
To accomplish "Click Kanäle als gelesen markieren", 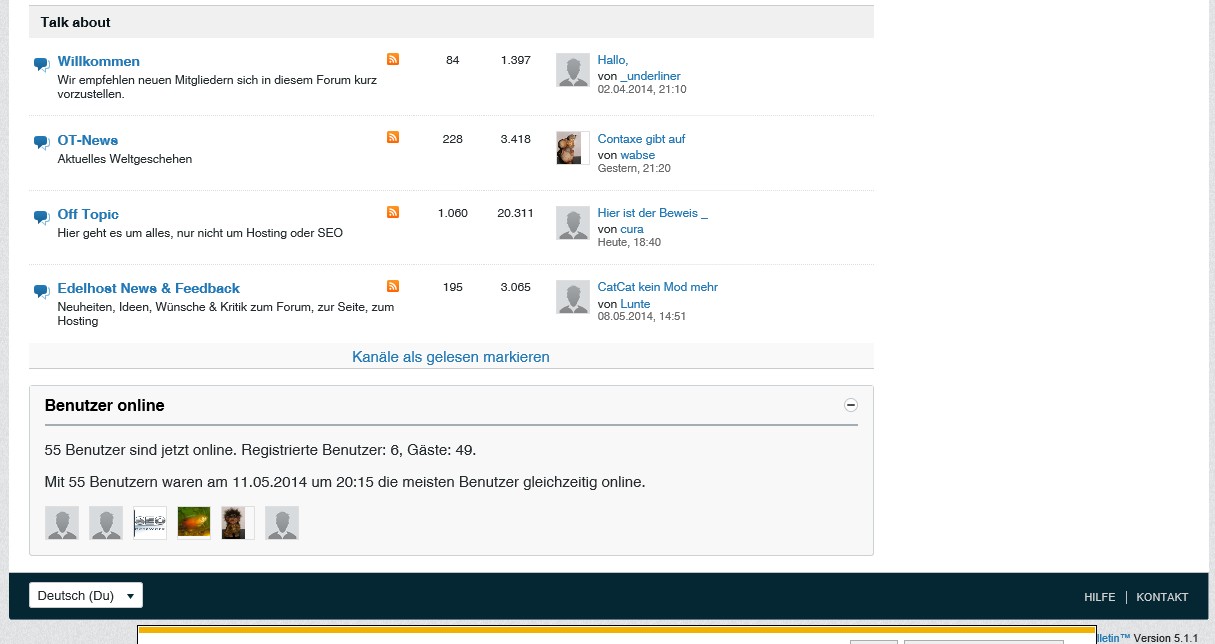I will pyautogui.click(x=450, y=357).
